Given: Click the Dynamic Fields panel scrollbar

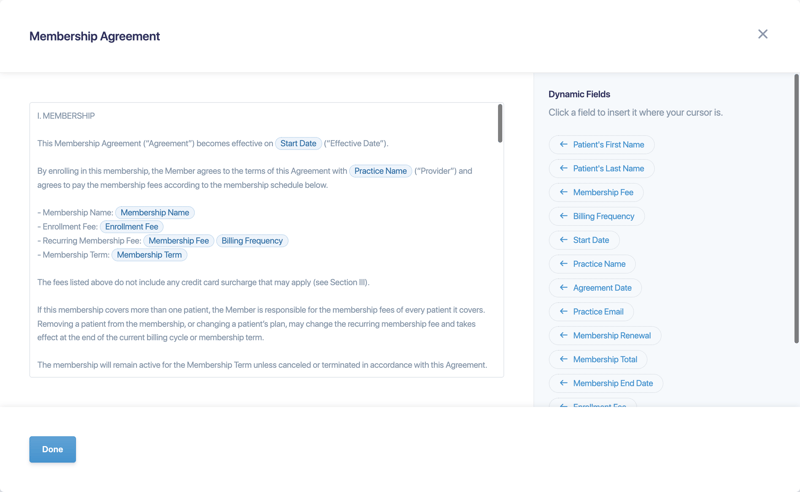Looking at the screenshot, I should pos(796,209).
